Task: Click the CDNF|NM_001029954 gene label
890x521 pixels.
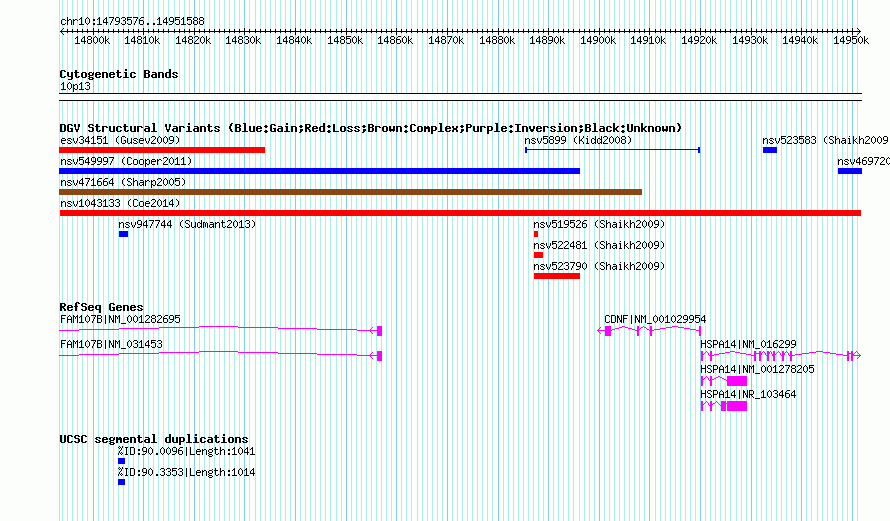Action: tap(655, 320)
